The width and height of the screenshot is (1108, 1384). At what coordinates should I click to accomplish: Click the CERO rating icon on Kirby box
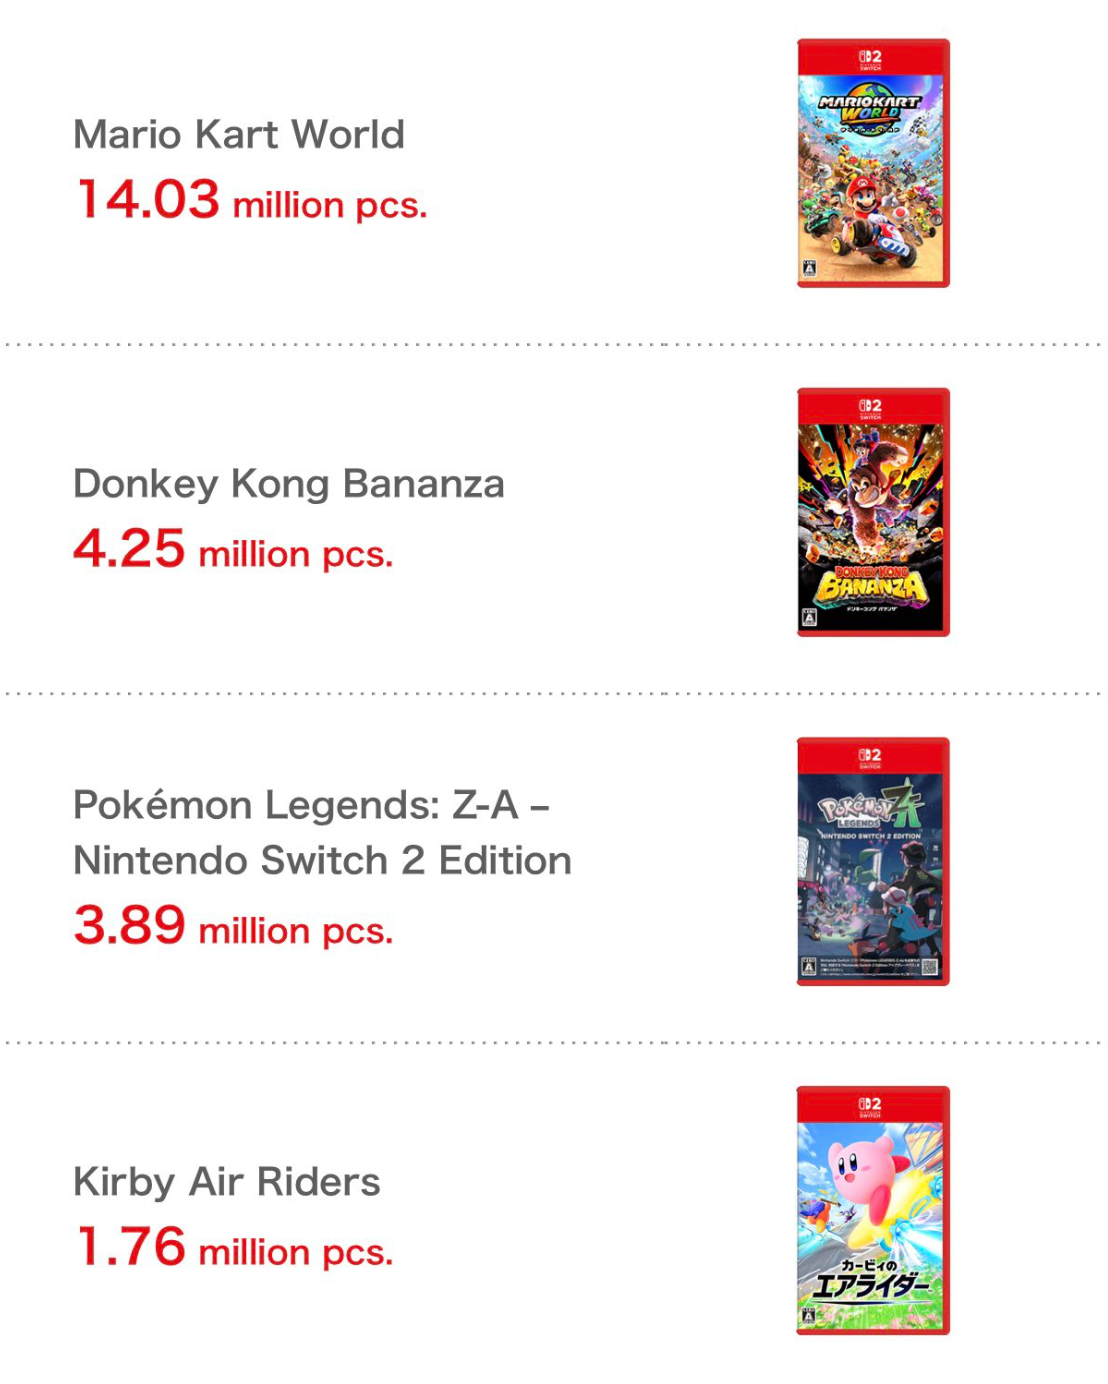pyautogui.click(x=808, y=1316)
